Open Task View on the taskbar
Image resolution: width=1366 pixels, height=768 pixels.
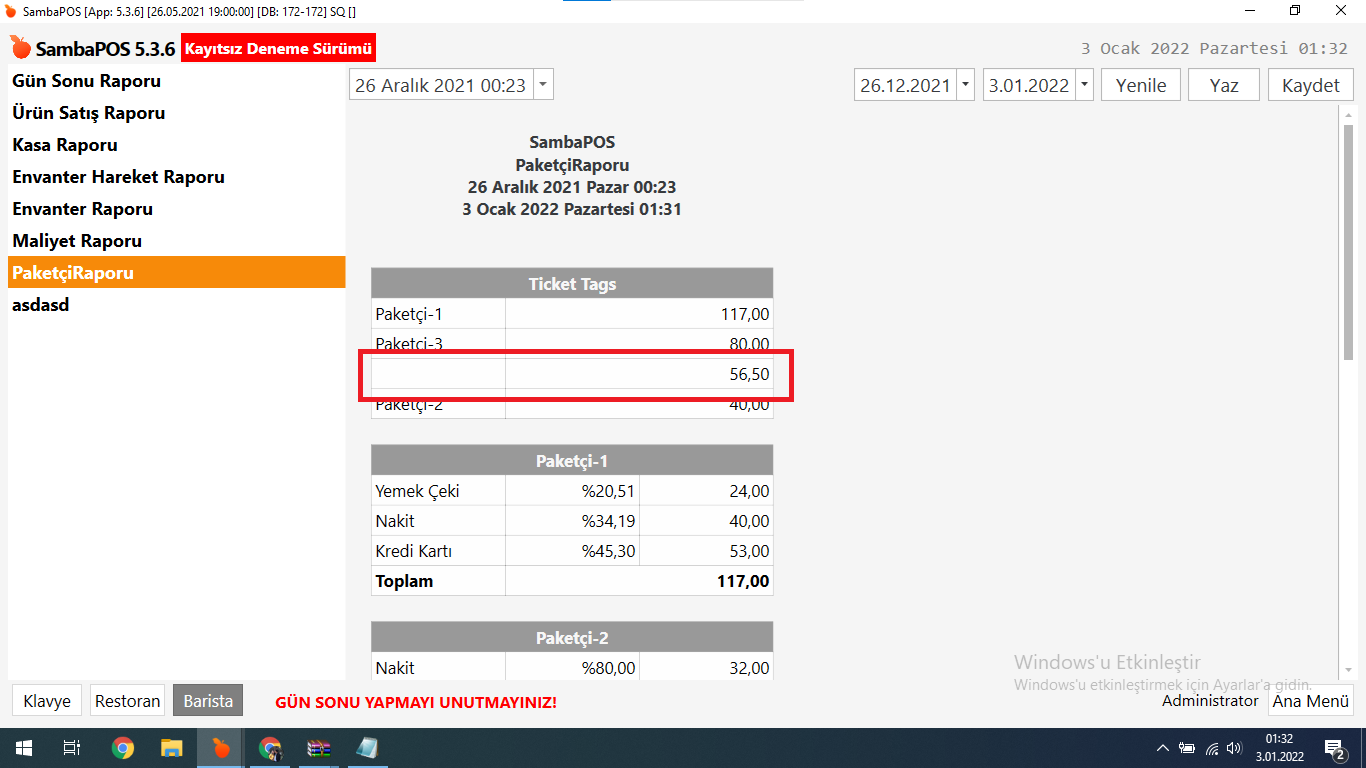(72, 748)
